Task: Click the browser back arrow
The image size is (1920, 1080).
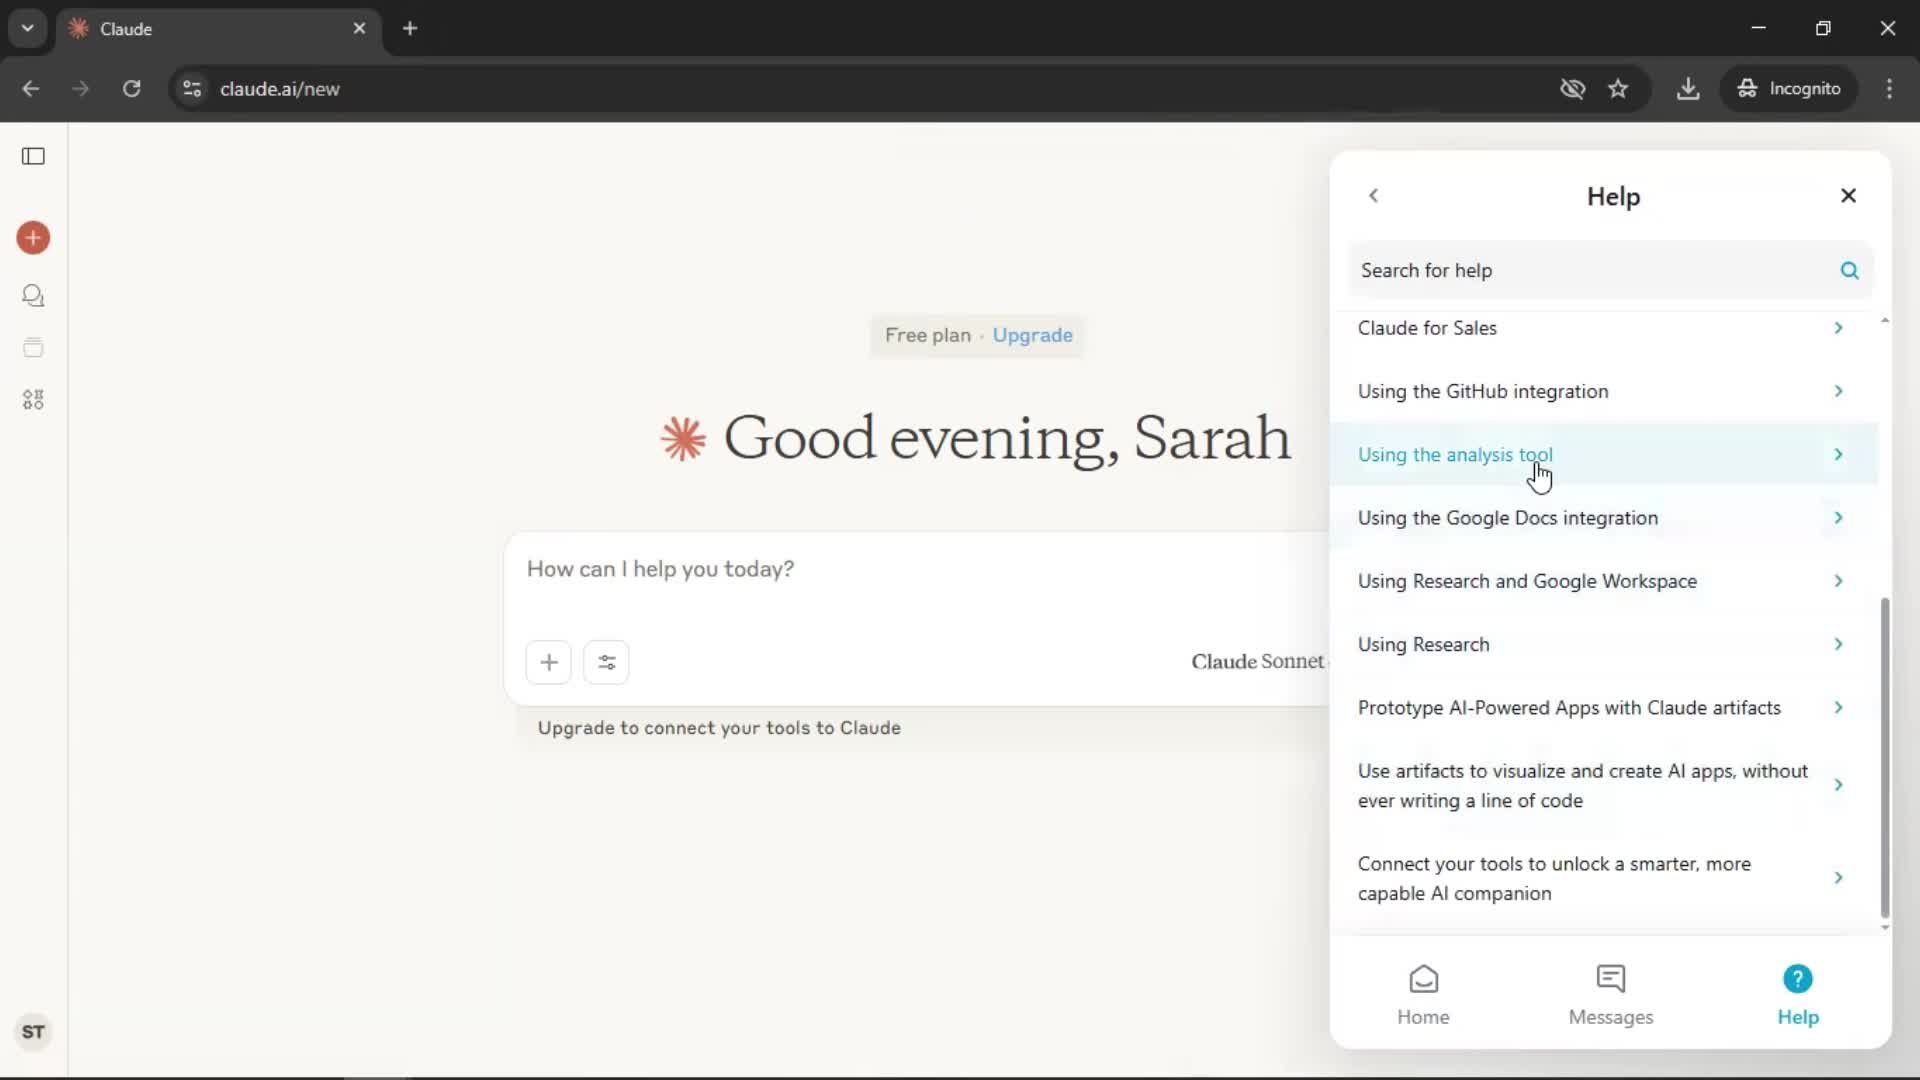Action: 31,89
